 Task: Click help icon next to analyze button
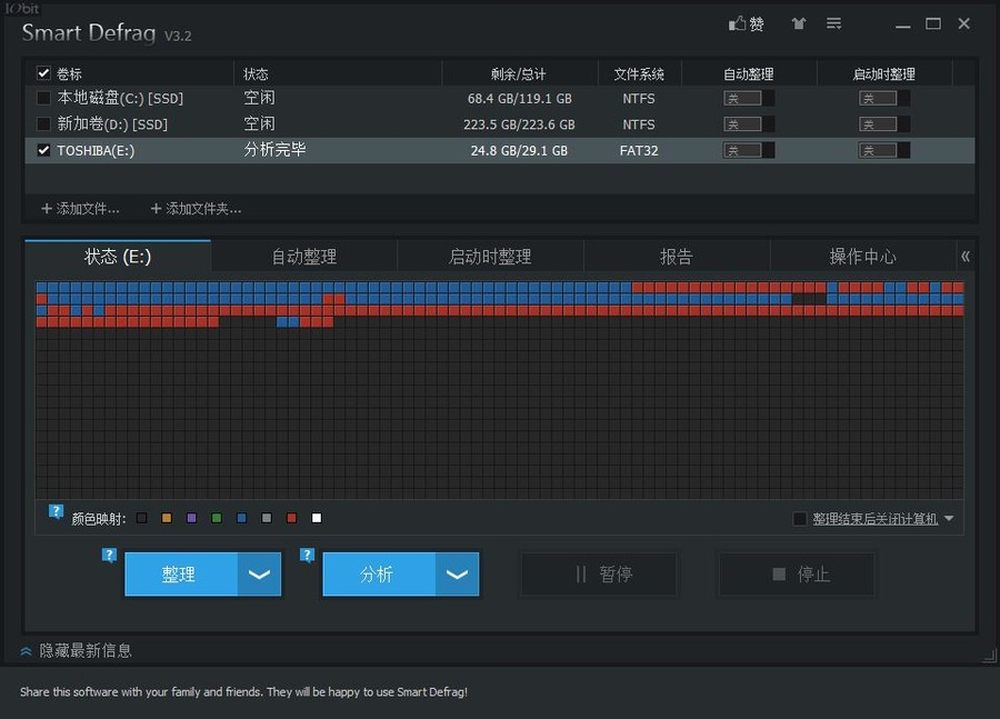pyautogui.click(x=307, y=555)
